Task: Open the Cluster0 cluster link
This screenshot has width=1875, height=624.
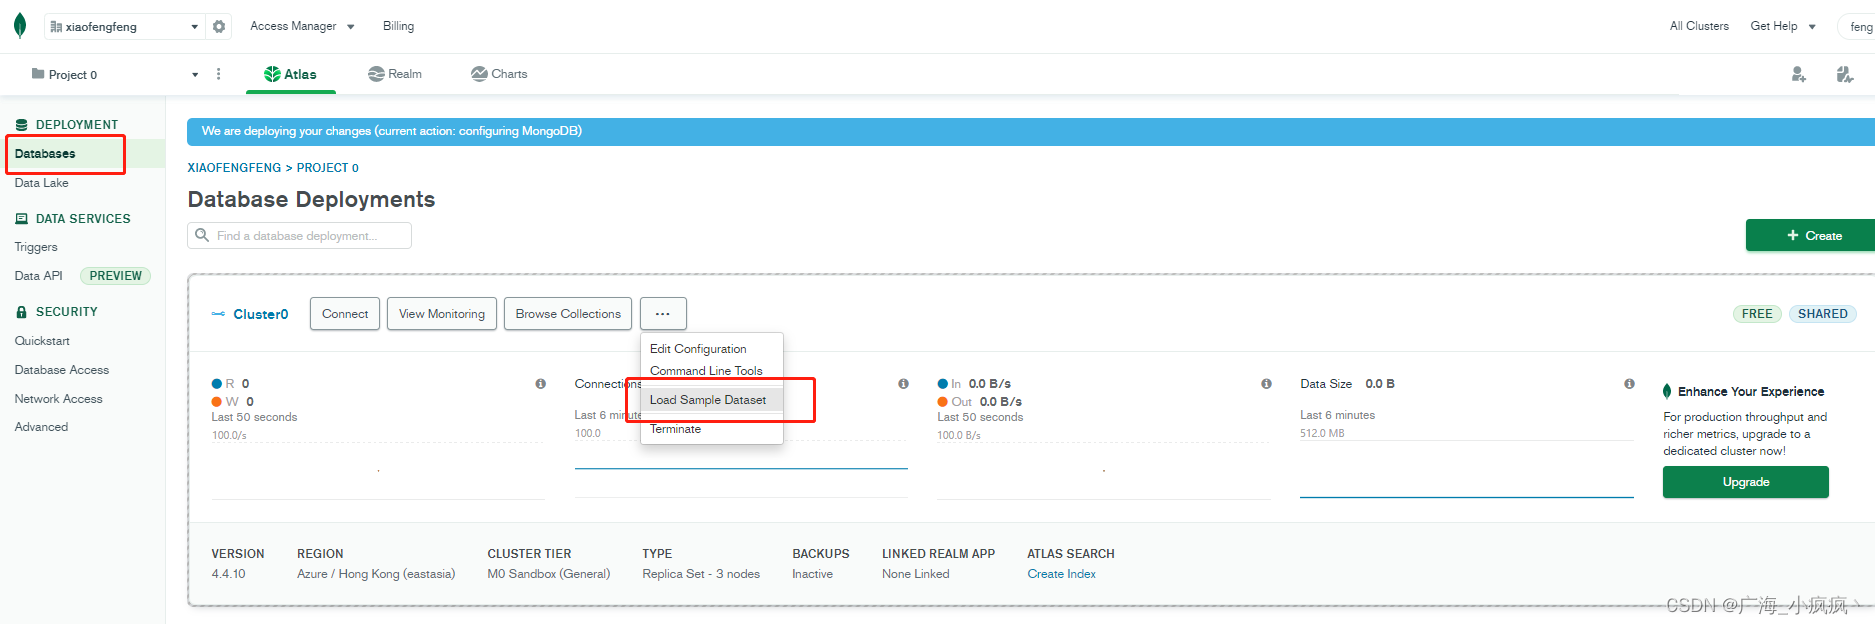Action: pos(260,314)
